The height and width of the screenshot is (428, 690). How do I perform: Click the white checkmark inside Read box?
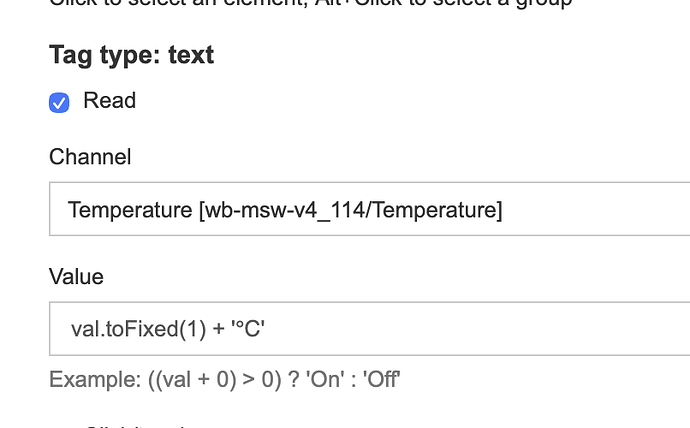[59, 103]
